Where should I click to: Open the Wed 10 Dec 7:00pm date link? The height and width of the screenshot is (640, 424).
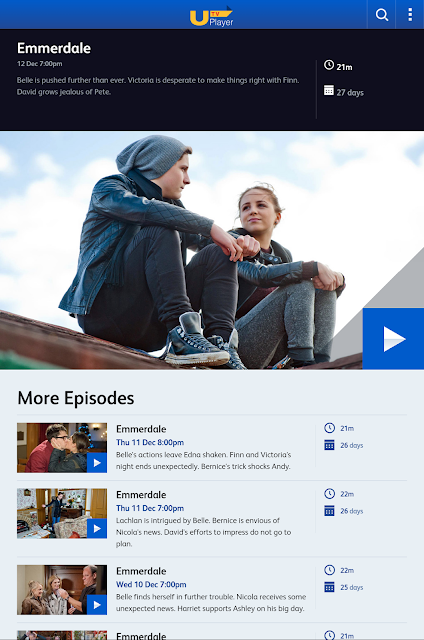(151, 584)
